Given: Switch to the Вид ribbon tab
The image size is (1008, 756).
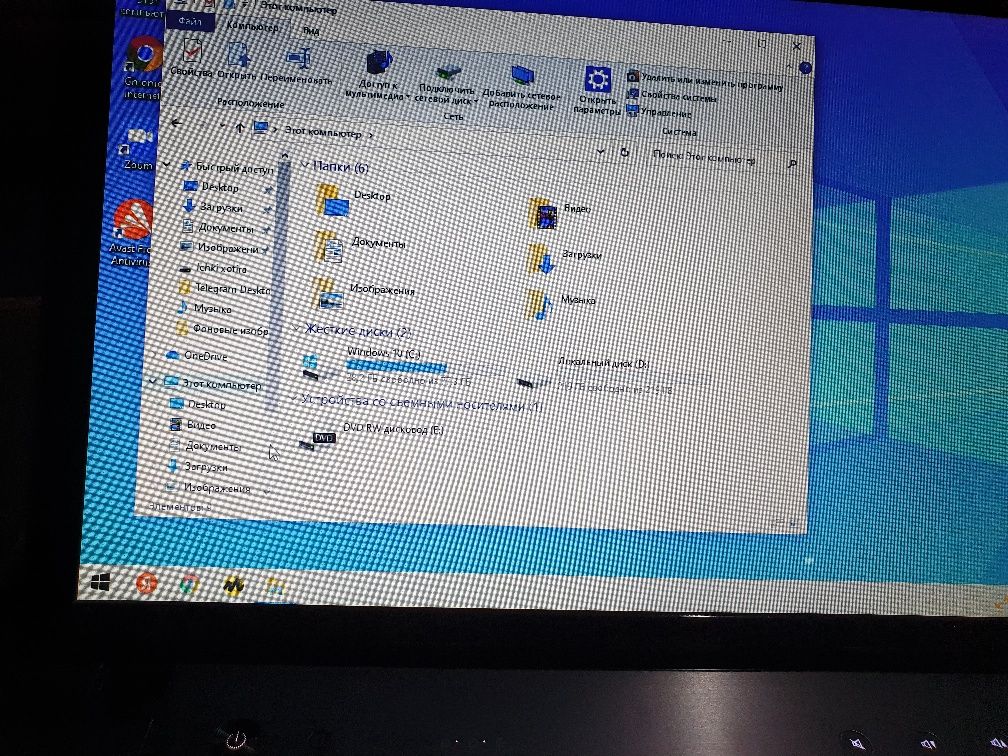Looking at the screenshot, I should (311, 30).
